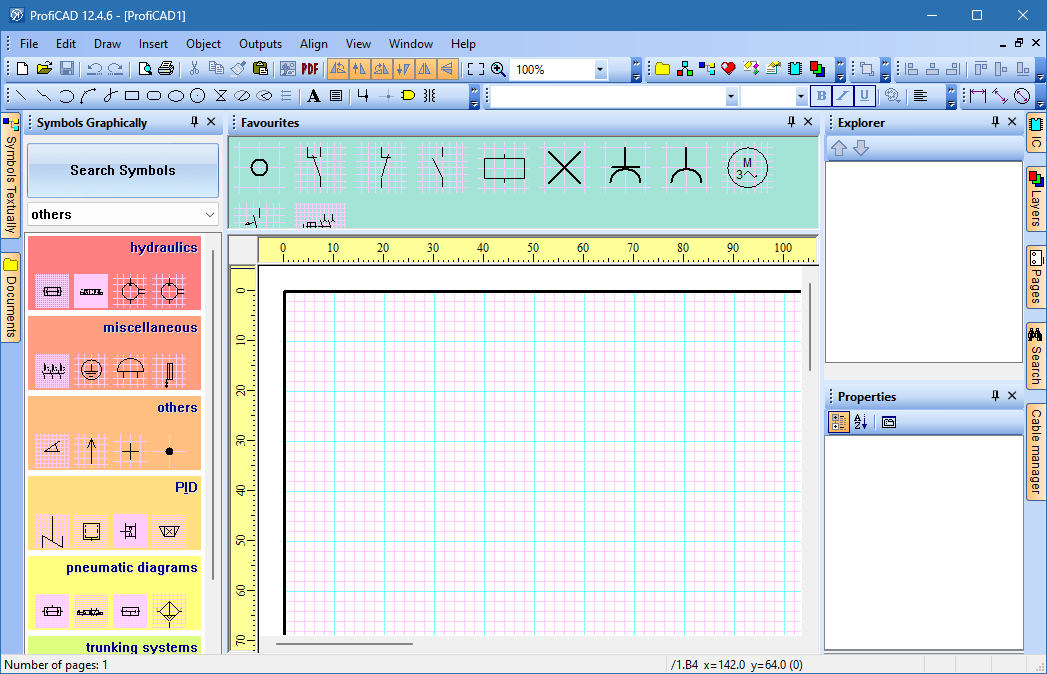The image size is (1047, 674).
Task: Add the motor symbol from Favourites
Action: point(746,168)
